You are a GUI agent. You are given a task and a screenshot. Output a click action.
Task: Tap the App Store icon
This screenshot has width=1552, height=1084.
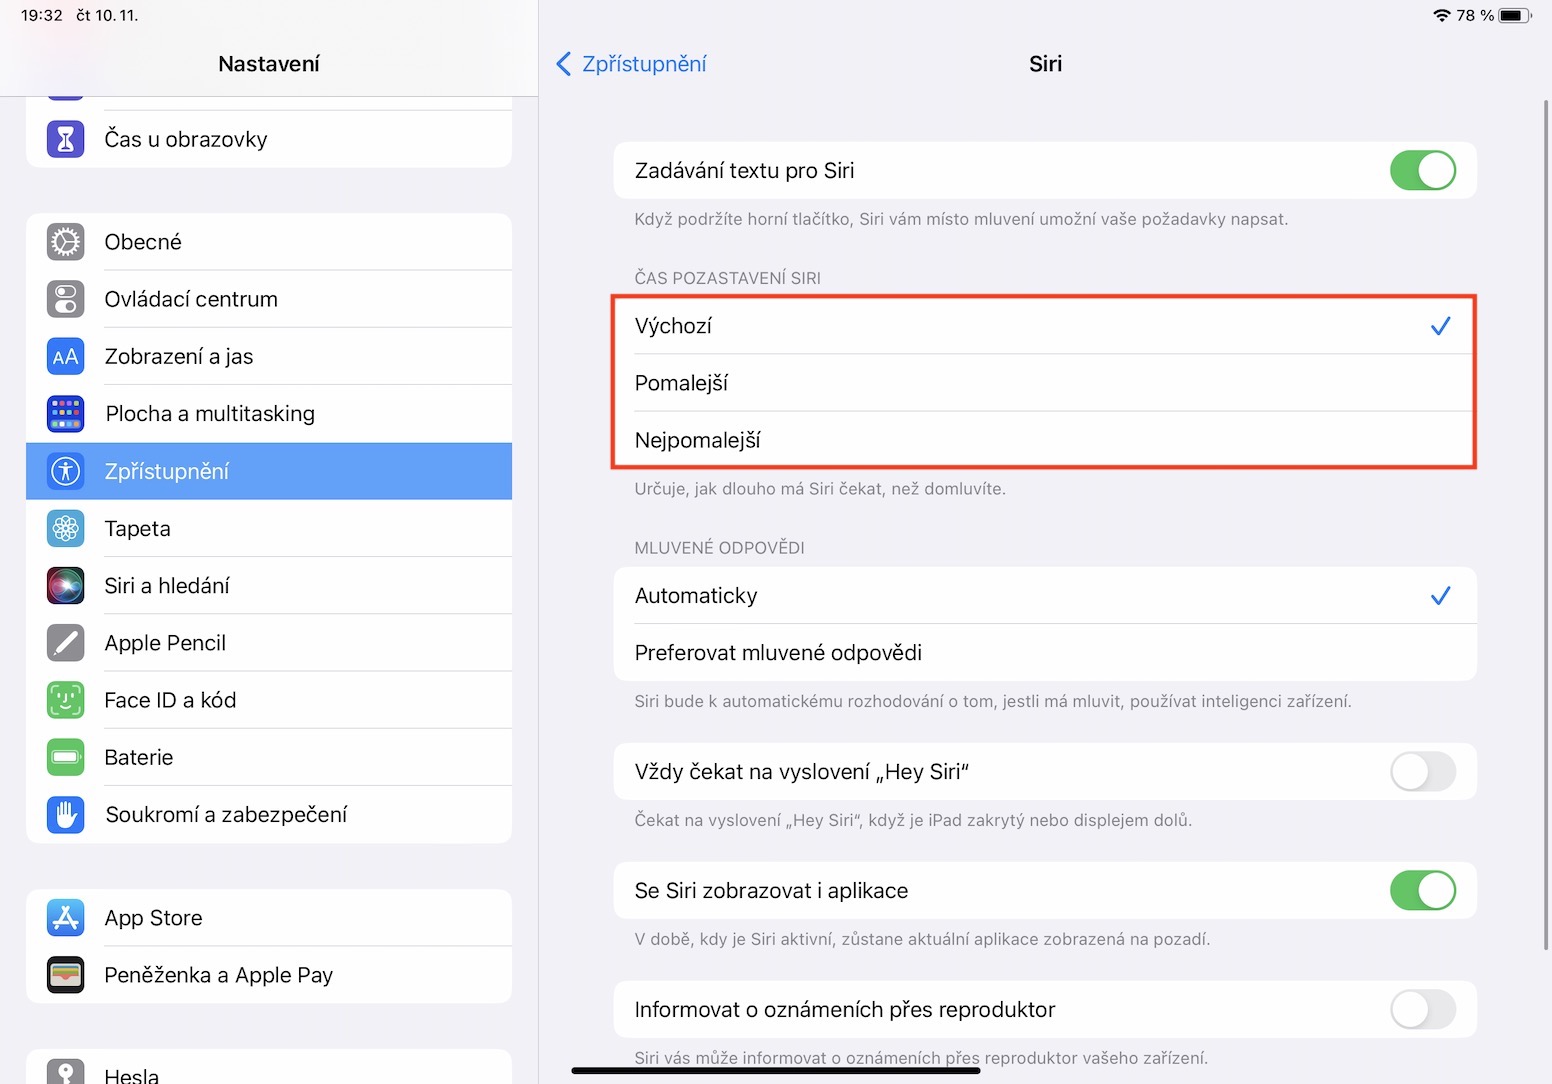pyautogui.click(x=66, y=918)
